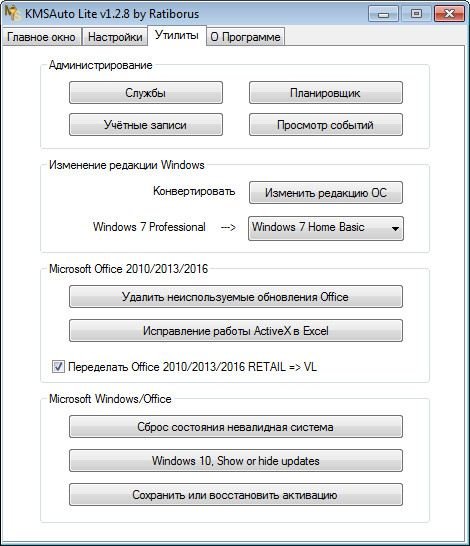Open the О Программе tab
Image resolution: width=470 pixels, height=546 pixels.
point(245,37)
